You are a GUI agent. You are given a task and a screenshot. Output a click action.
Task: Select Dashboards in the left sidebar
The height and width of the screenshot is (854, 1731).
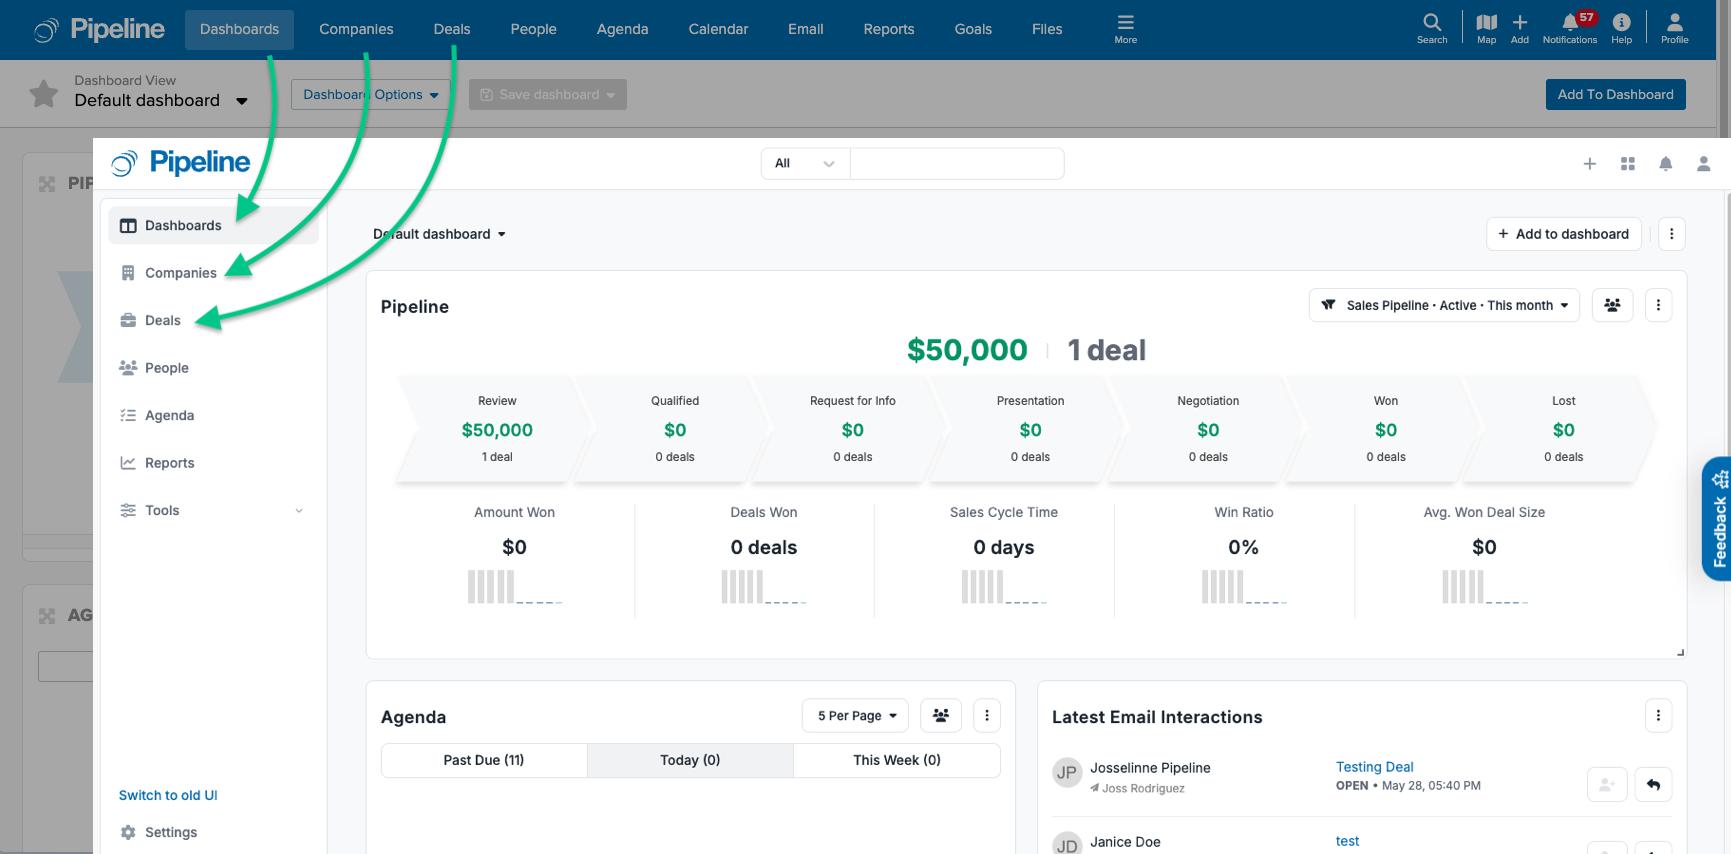(x=213, y=225)
